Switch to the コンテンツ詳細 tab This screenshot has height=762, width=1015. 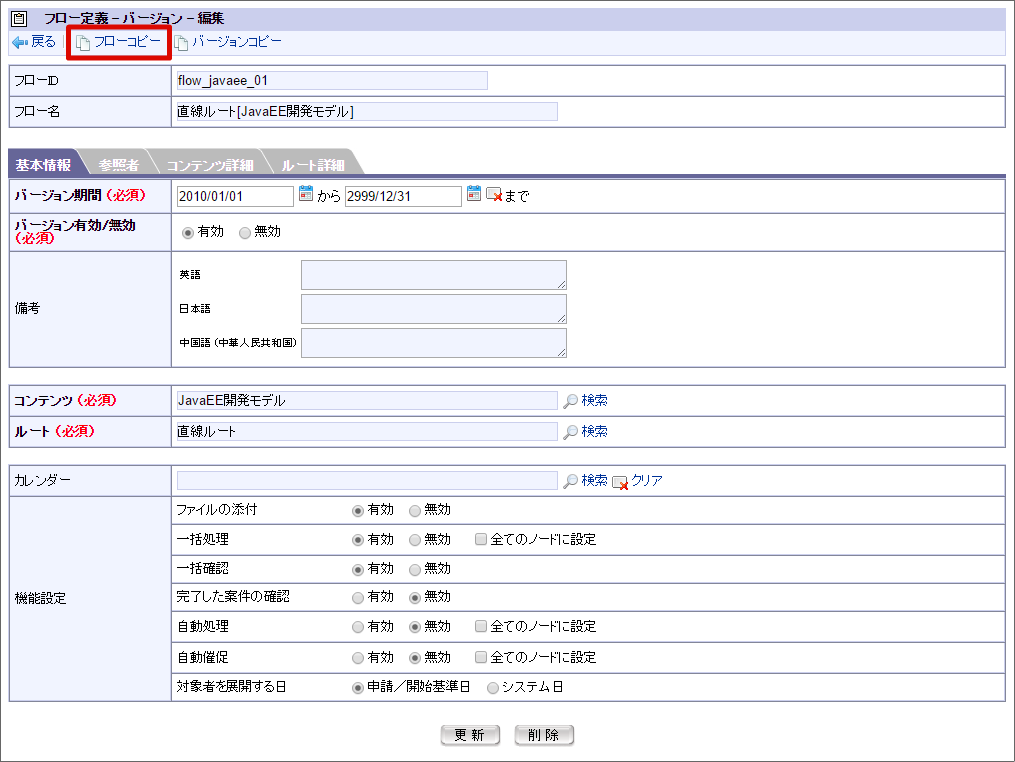point(210,165)
